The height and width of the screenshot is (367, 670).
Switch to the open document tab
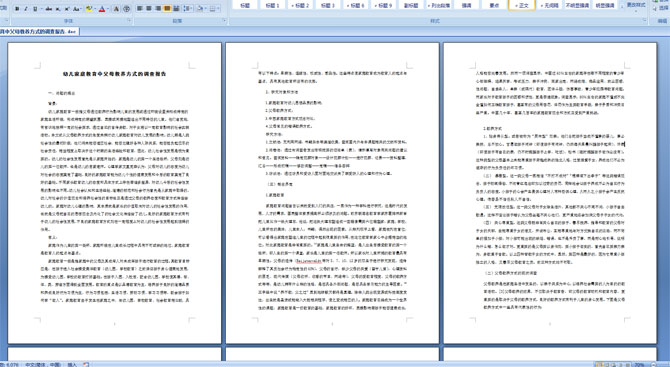point(39,32)
